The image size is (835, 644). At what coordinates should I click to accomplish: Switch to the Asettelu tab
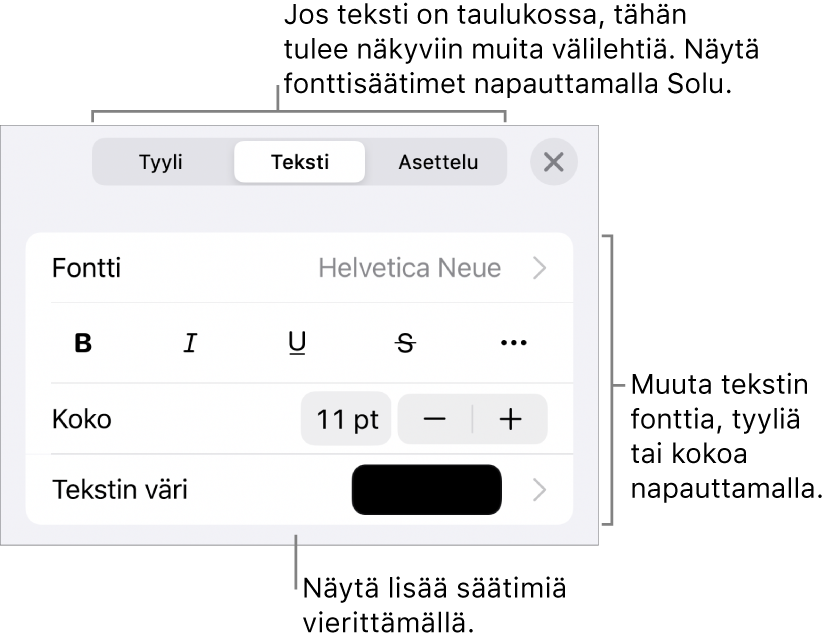click(x=437, y=162)
